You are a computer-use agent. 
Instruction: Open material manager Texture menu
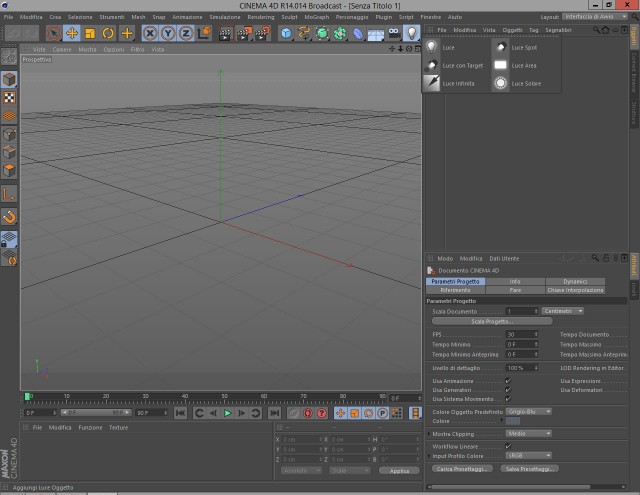pyautogui.click(x=118, y=427)
